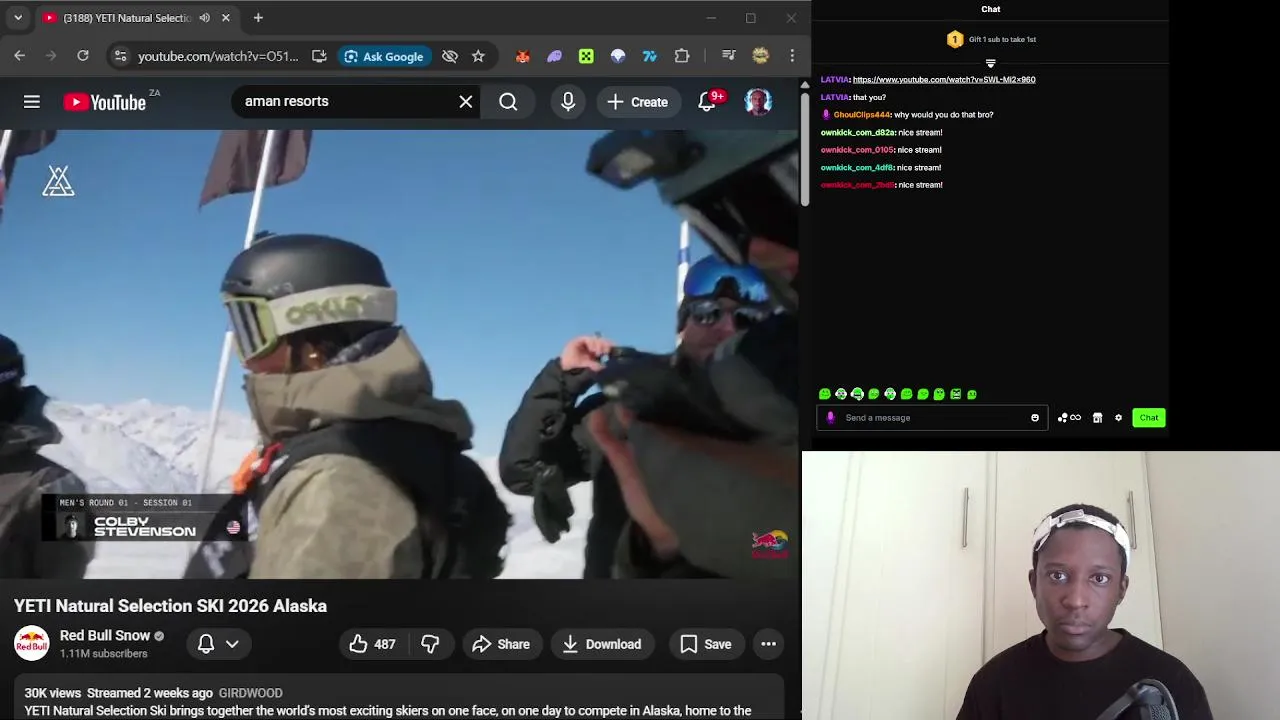Open the Chrome three-dot menu
The height and width of the screenshot is (720, 1280).
[x=792, y=56]
